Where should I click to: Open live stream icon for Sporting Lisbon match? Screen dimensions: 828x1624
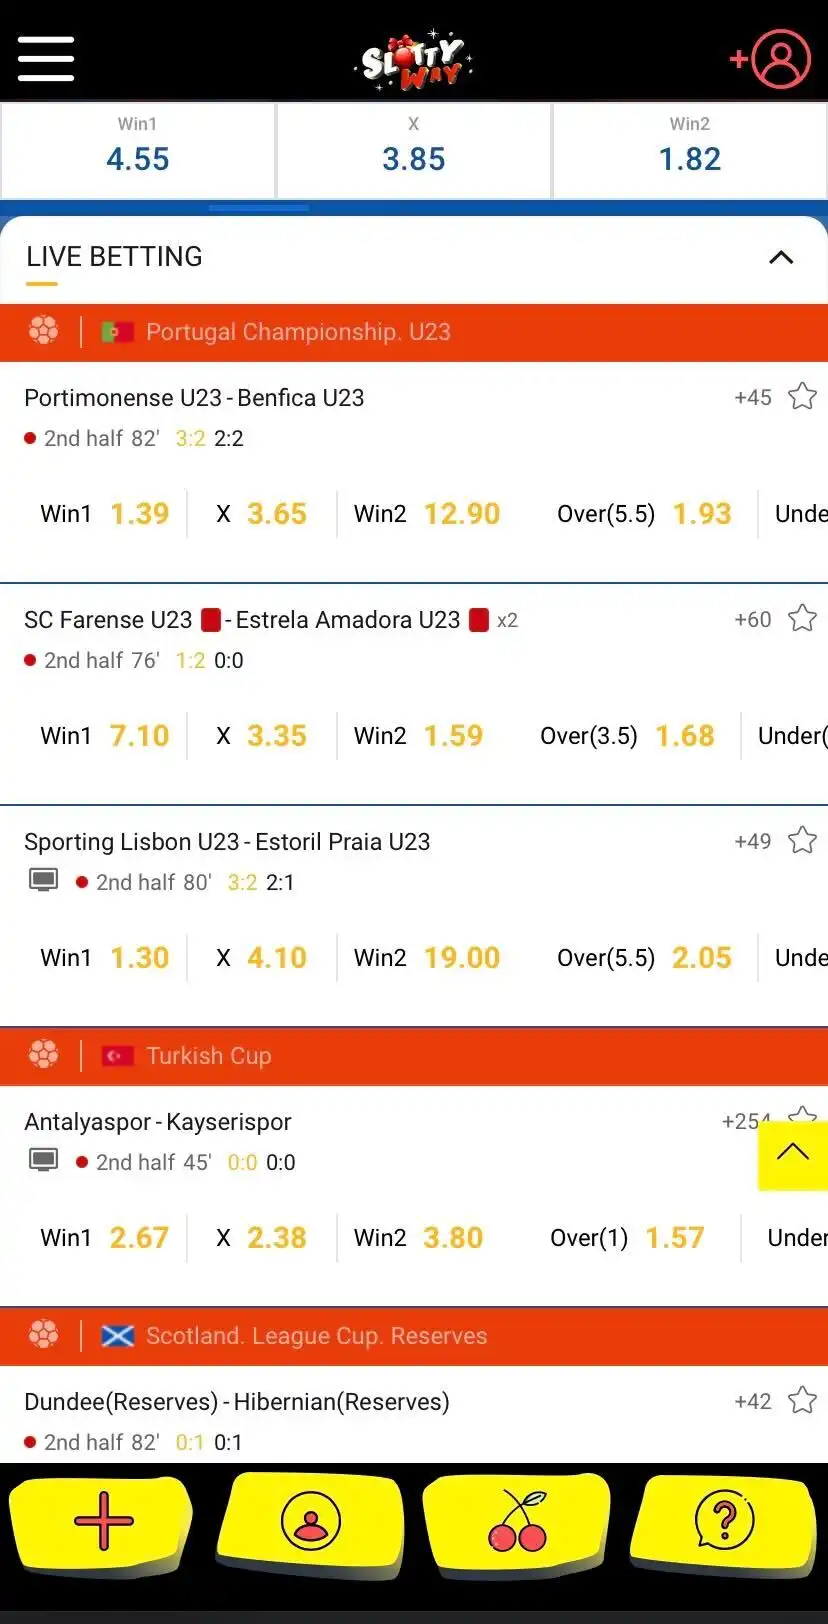(x=43, y=881)
